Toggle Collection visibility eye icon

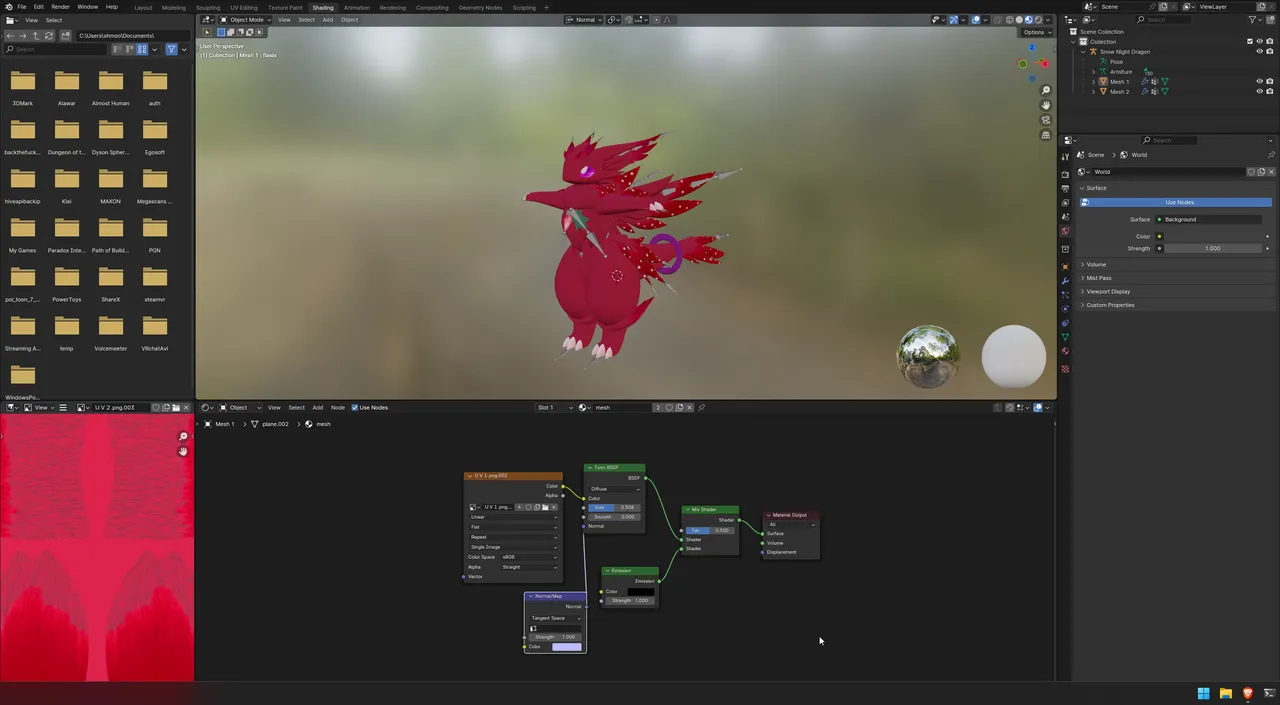pos(1259,42)
